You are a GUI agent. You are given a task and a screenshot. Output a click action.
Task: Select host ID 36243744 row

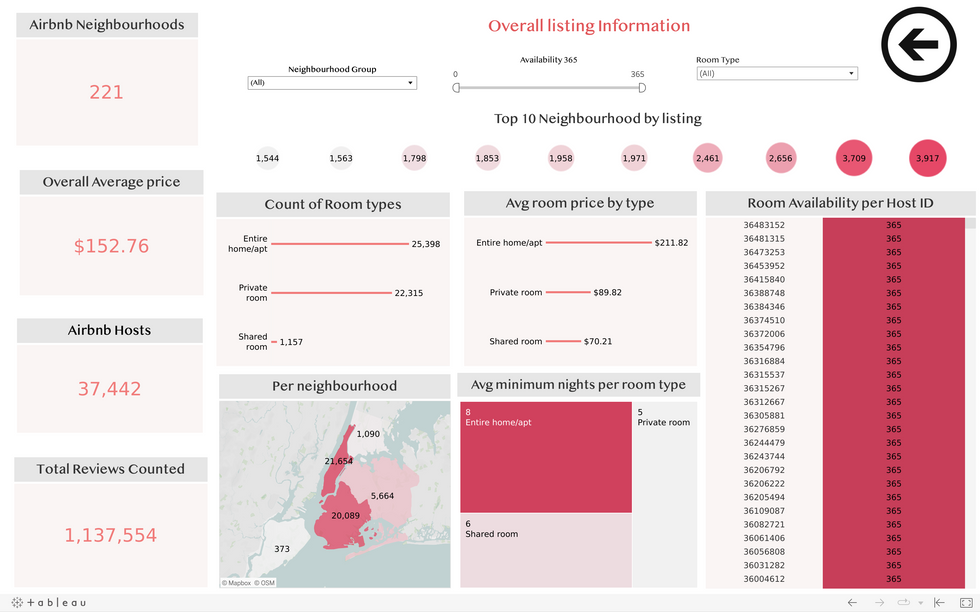point(836,456)
